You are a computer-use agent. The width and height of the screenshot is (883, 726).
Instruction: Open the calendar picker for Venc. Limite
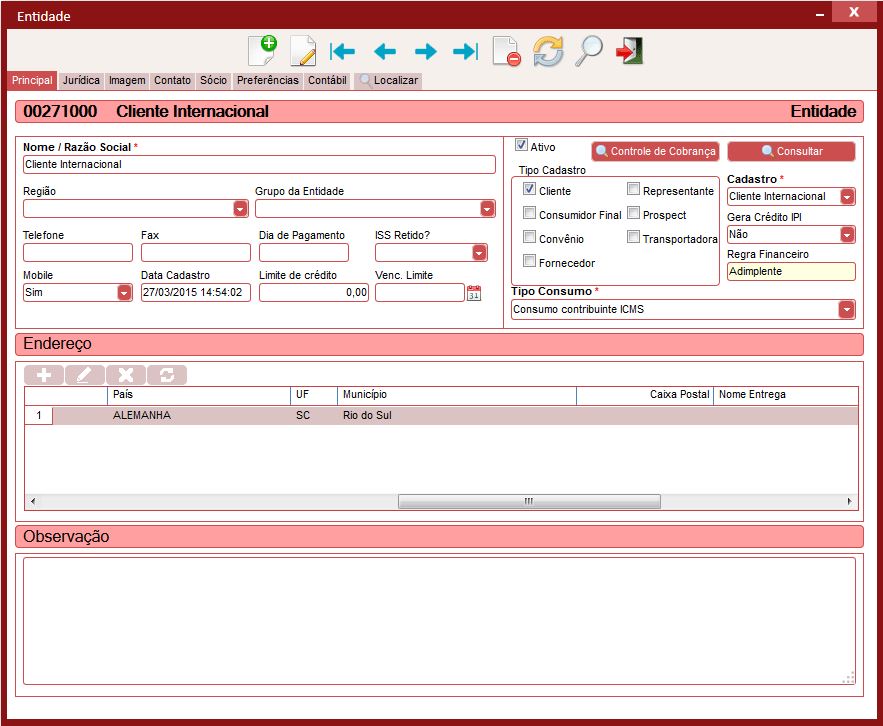click(x=474, y=293)
